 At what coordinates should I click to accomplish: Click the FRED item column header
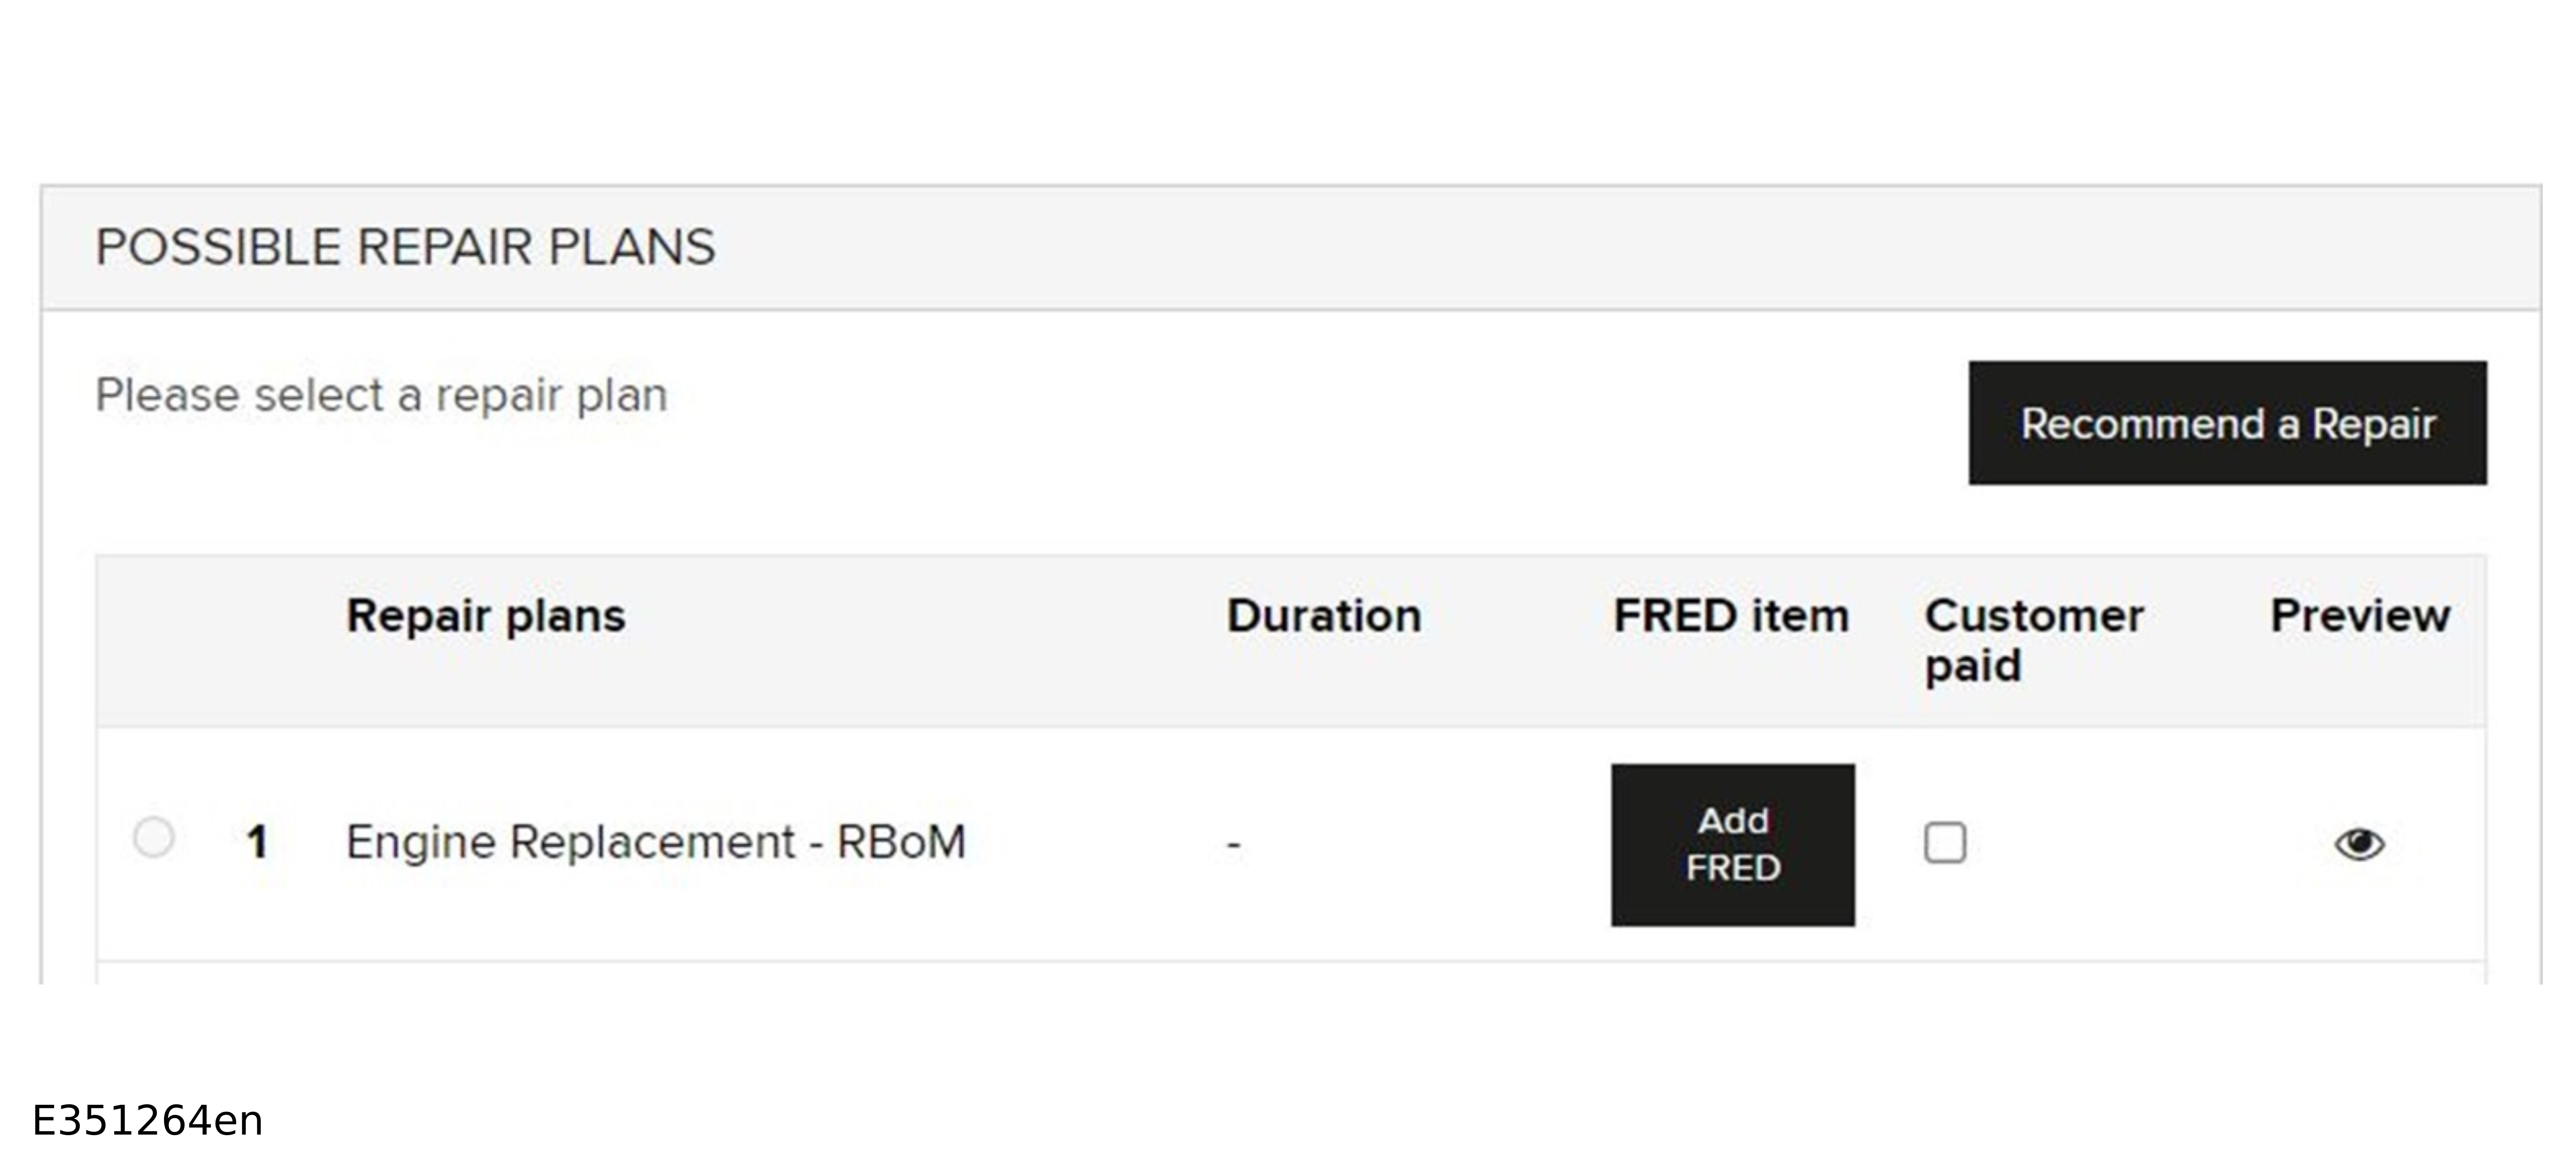pyautogui.click(x=1730, y=616)
